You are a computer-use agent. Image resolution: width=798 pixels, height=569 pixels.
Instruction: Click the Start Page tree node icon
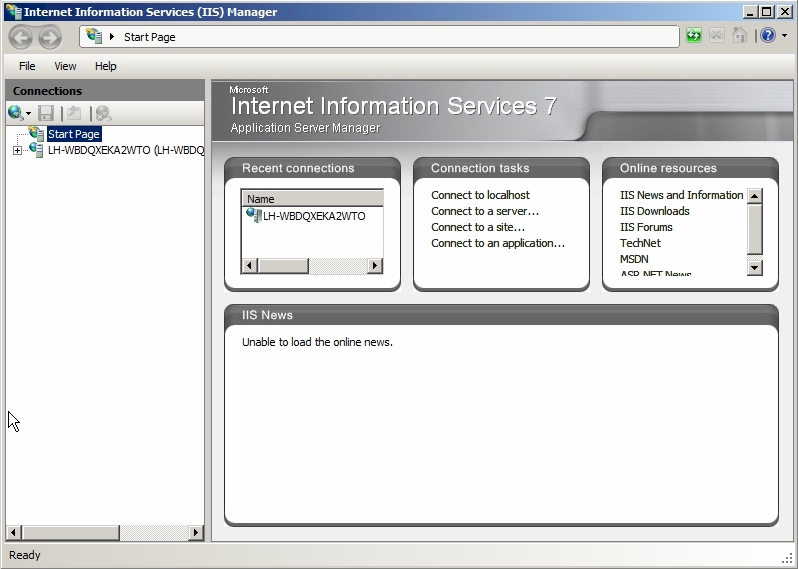point(36,133)
